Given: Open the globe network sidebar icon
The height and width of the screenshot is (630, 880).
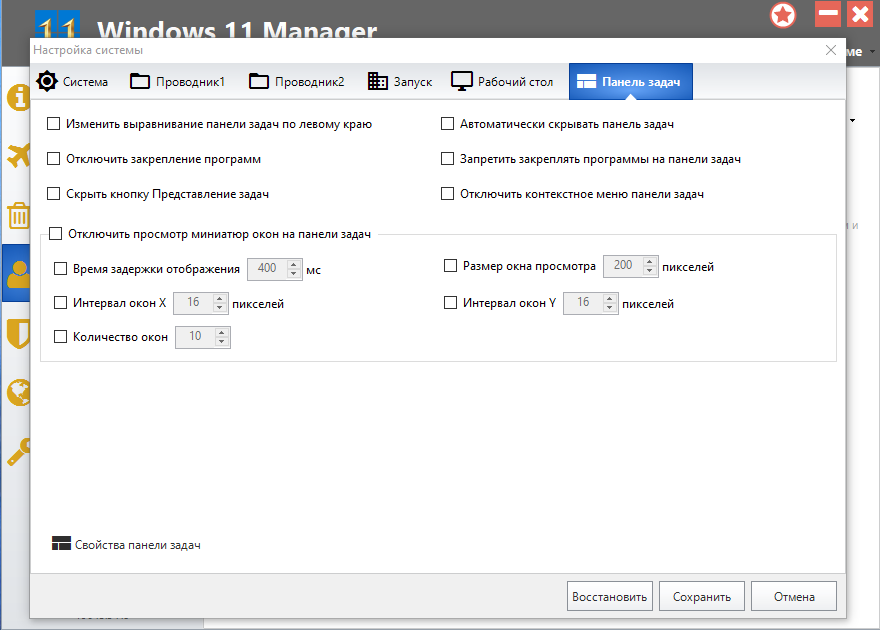Looking at the screenshot, I should coord(19,392).
